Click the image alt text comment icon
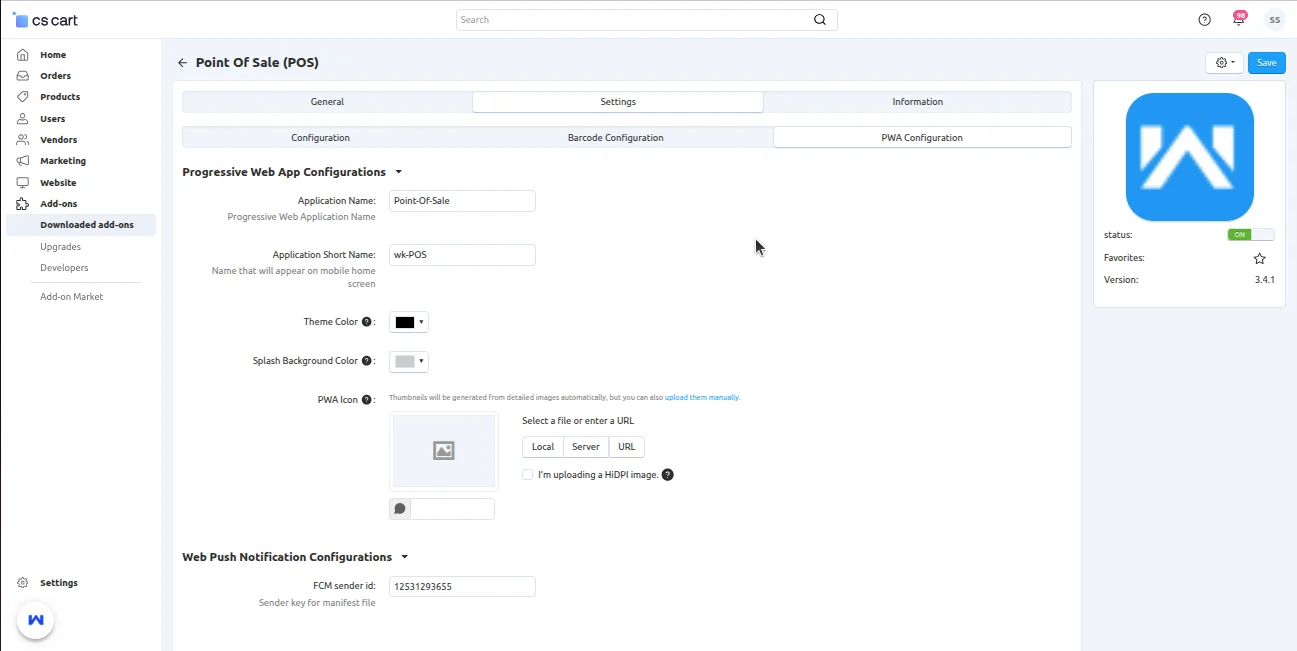Screen dimensions: 1297x651 [x=400, y=509]
